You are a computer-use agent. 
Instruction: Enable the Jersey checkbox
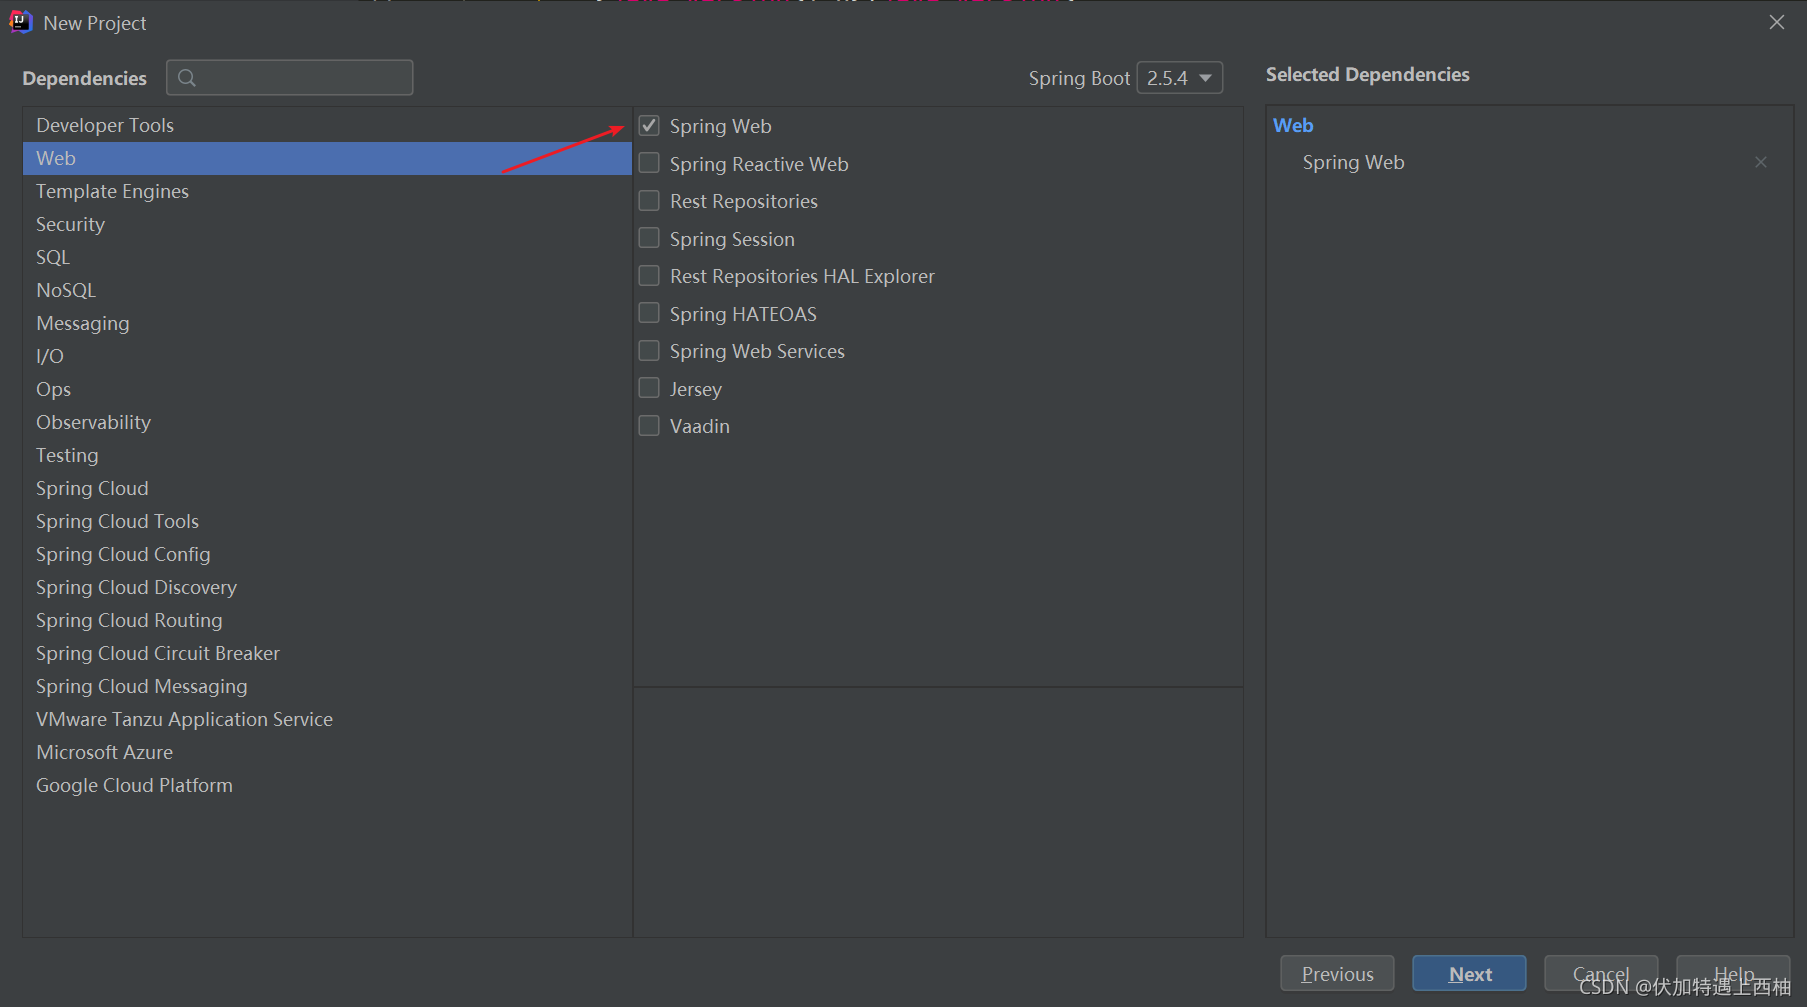649,388
